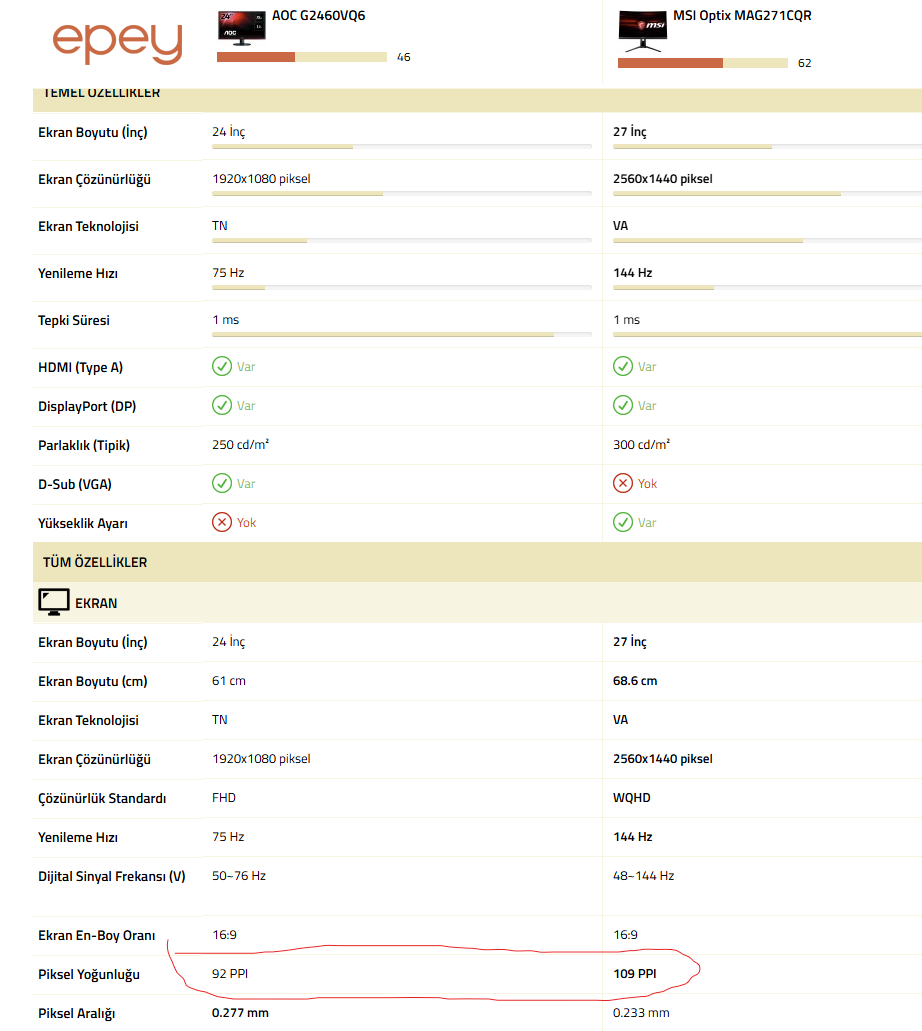Select the Ekran En-Boy Oranı row label
The width and height of the screenshot is (922, 1031).
click(x=97, y=935)
